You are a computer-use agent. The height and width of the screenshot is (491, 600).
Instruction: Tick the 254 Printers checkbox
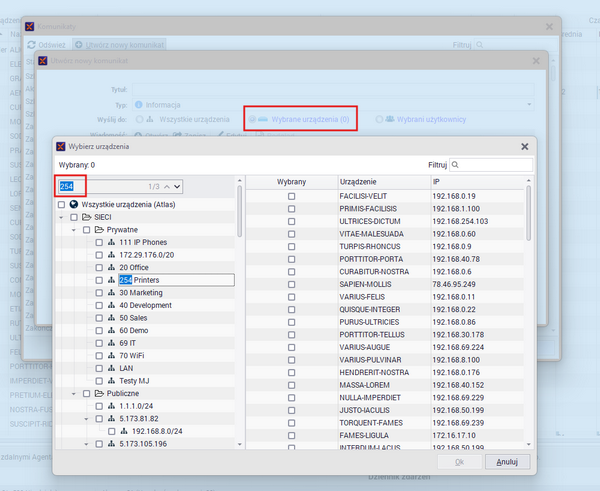[x=99, y=280]
